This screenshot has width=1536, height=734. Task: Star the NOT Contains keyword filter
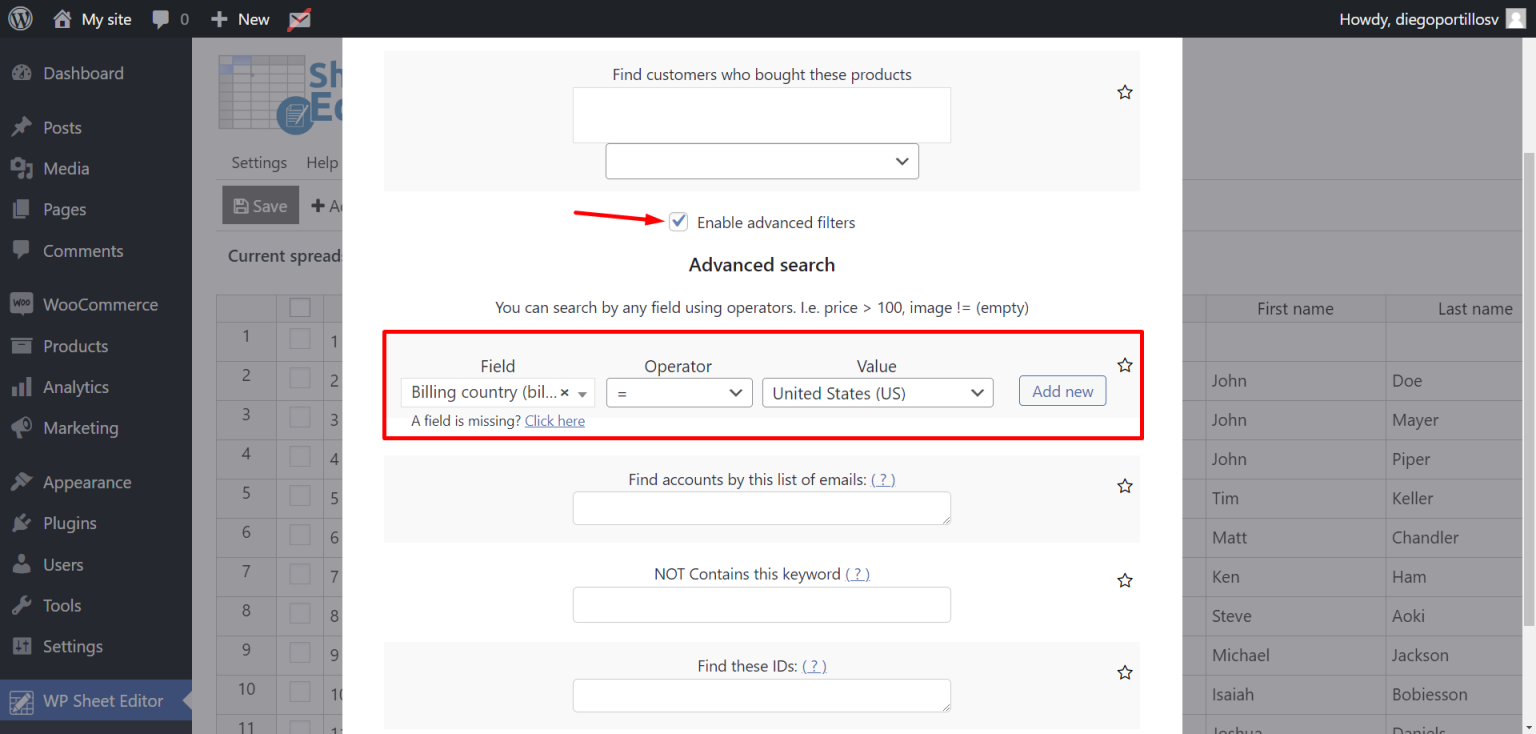(x=1125, y=580)
